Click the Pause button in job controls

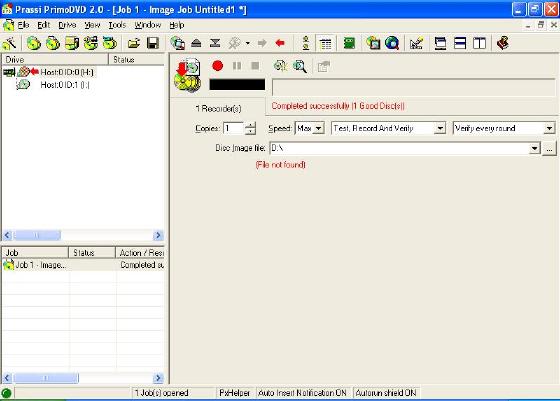pos(236,66)
